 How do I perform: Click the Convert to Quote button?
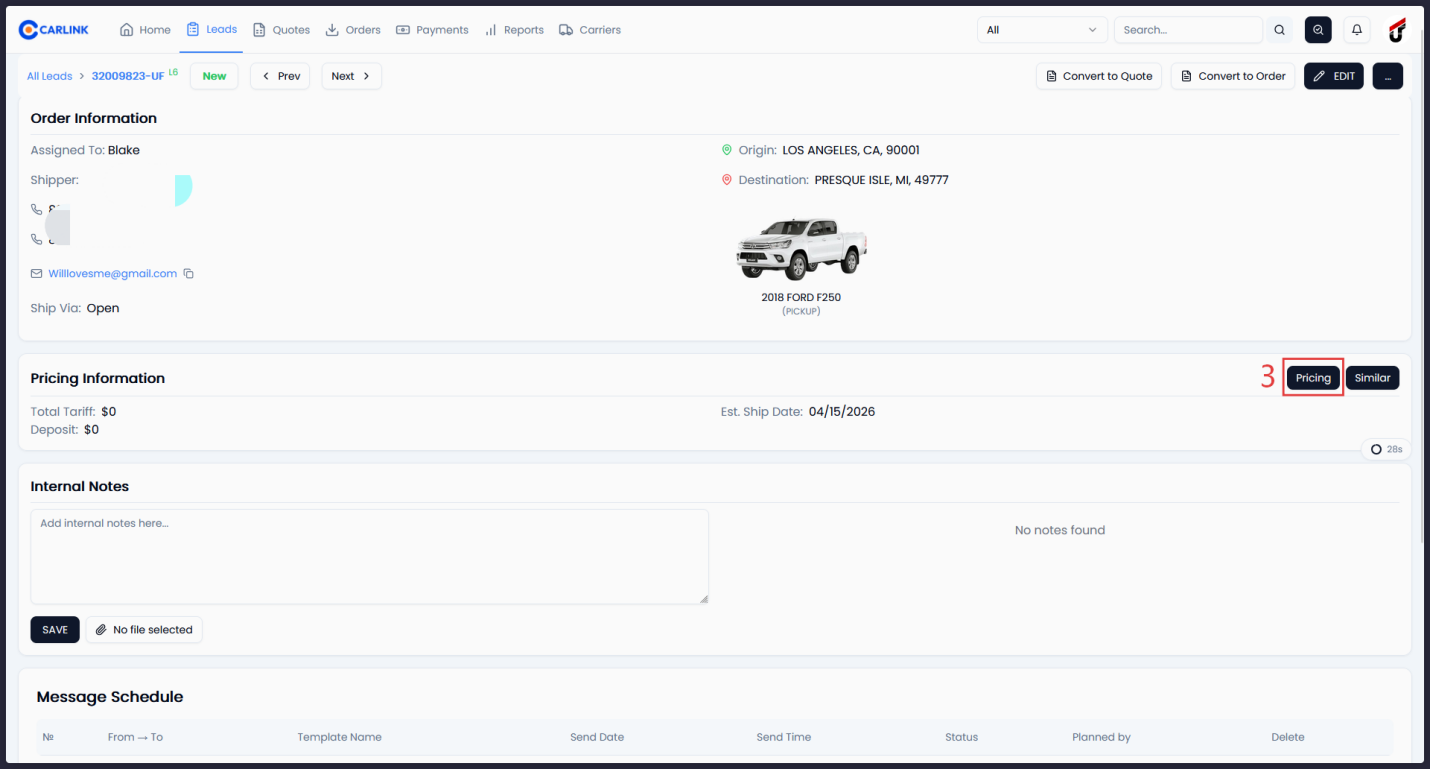tap(1098, 75)
